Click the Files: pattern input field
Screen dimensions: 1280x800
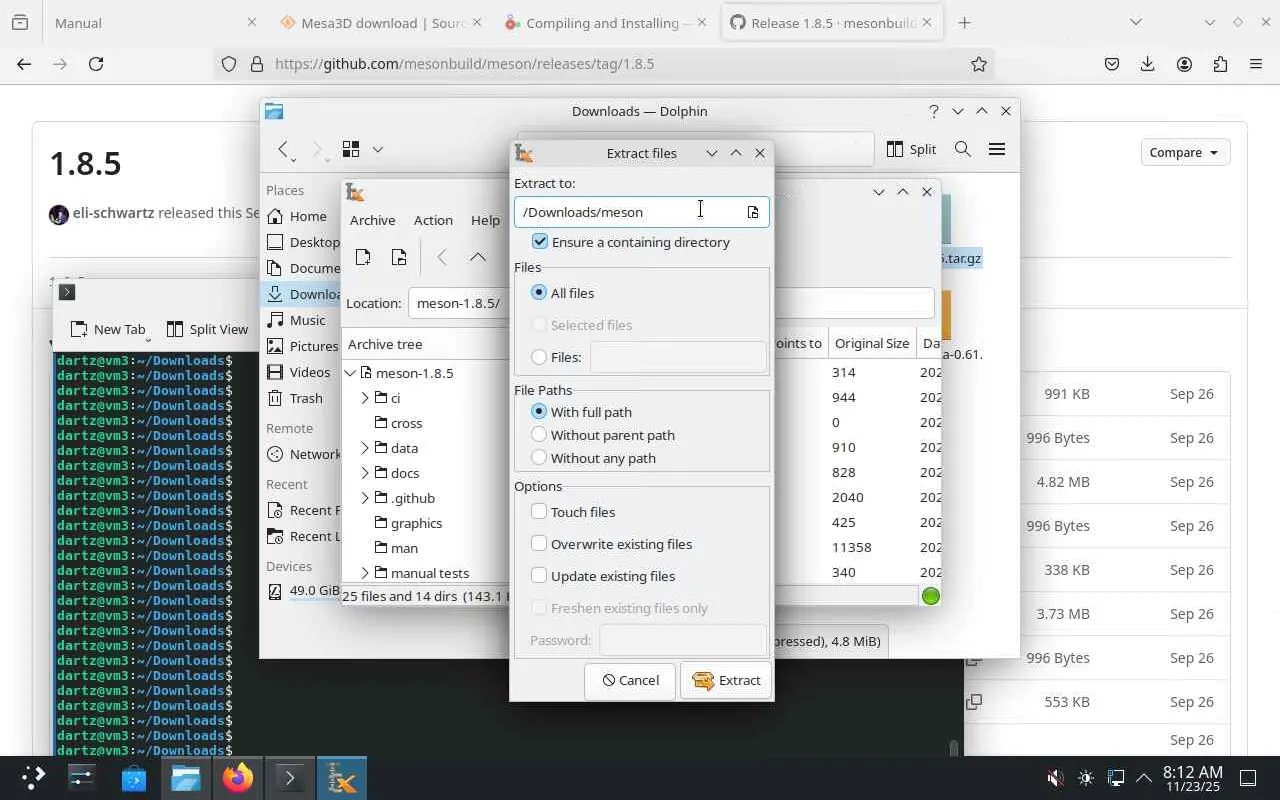pyautogui.click(x=679, y=357)
